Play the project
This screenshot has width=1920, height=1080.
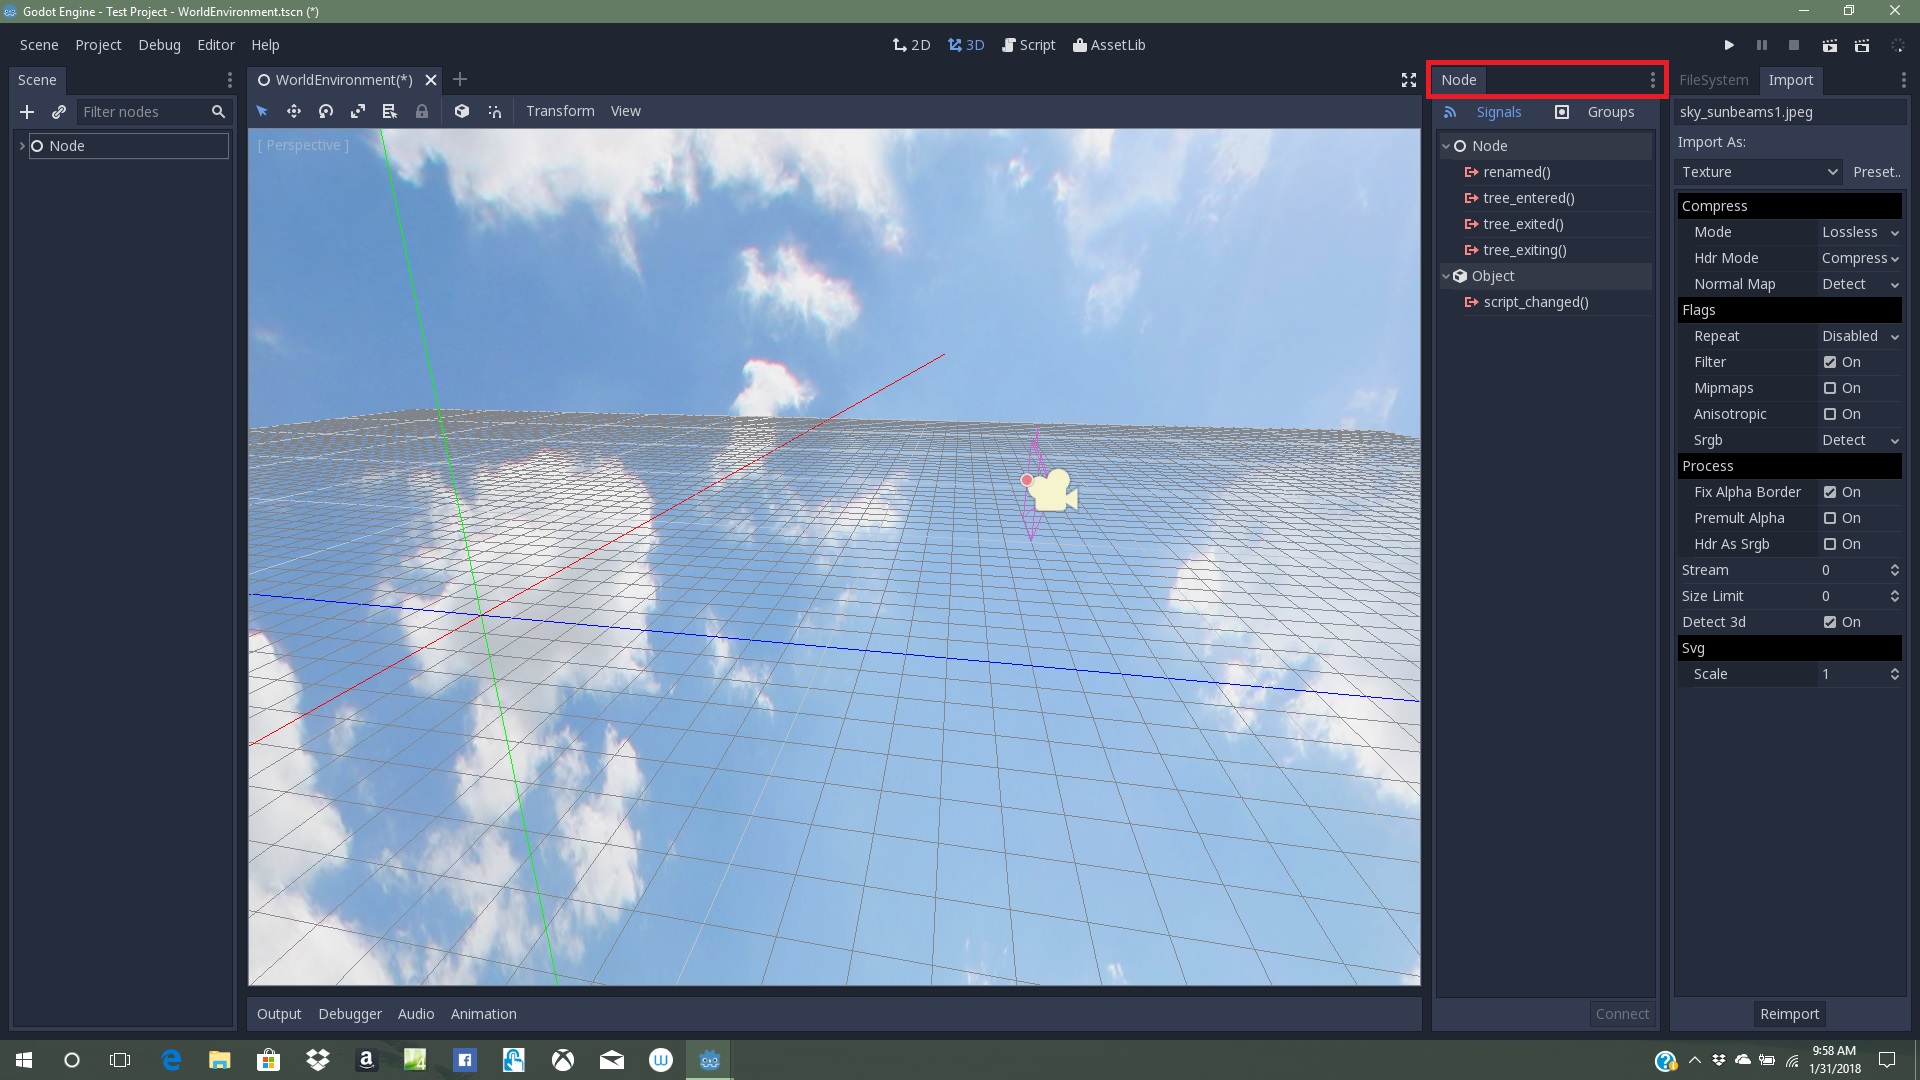(x=1729, y=45)
